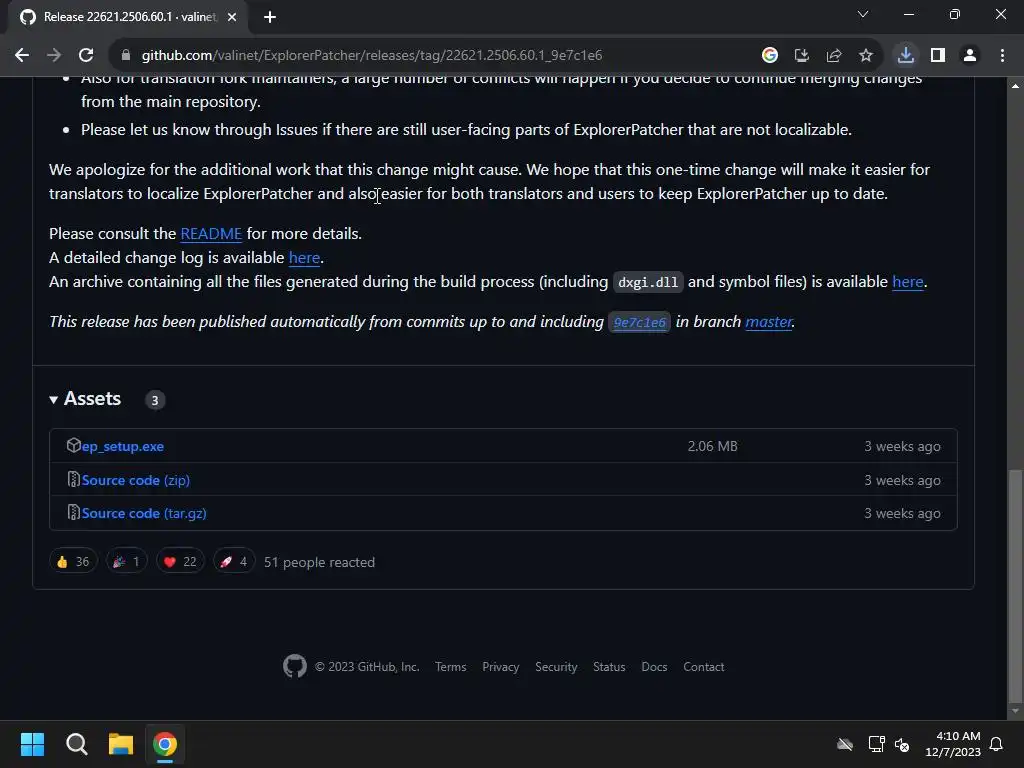
Task: Toggle rocket reaction with 4
Action: pyautogui.click(x=234, y=562)
